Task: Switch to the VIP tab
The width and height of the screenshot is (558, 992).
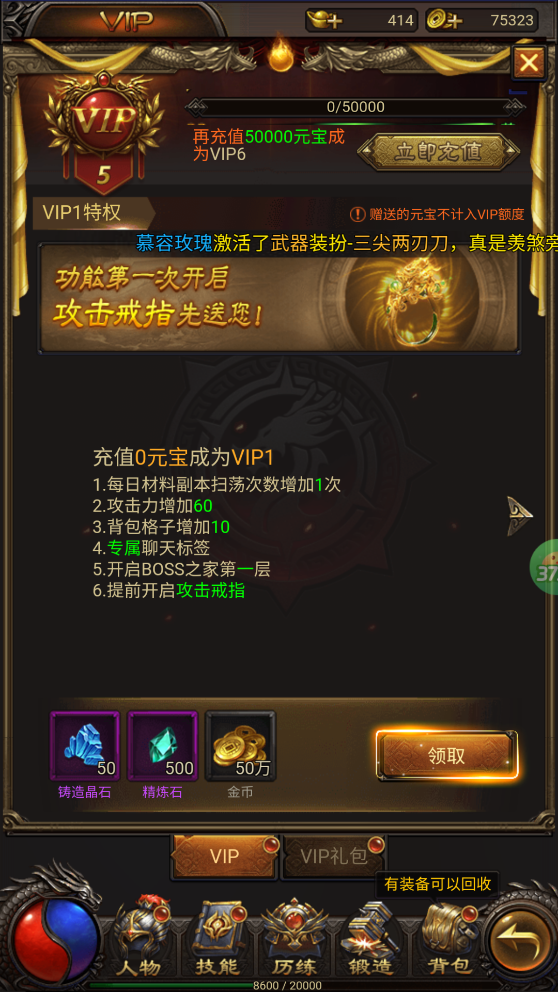Action: point(225,857)
